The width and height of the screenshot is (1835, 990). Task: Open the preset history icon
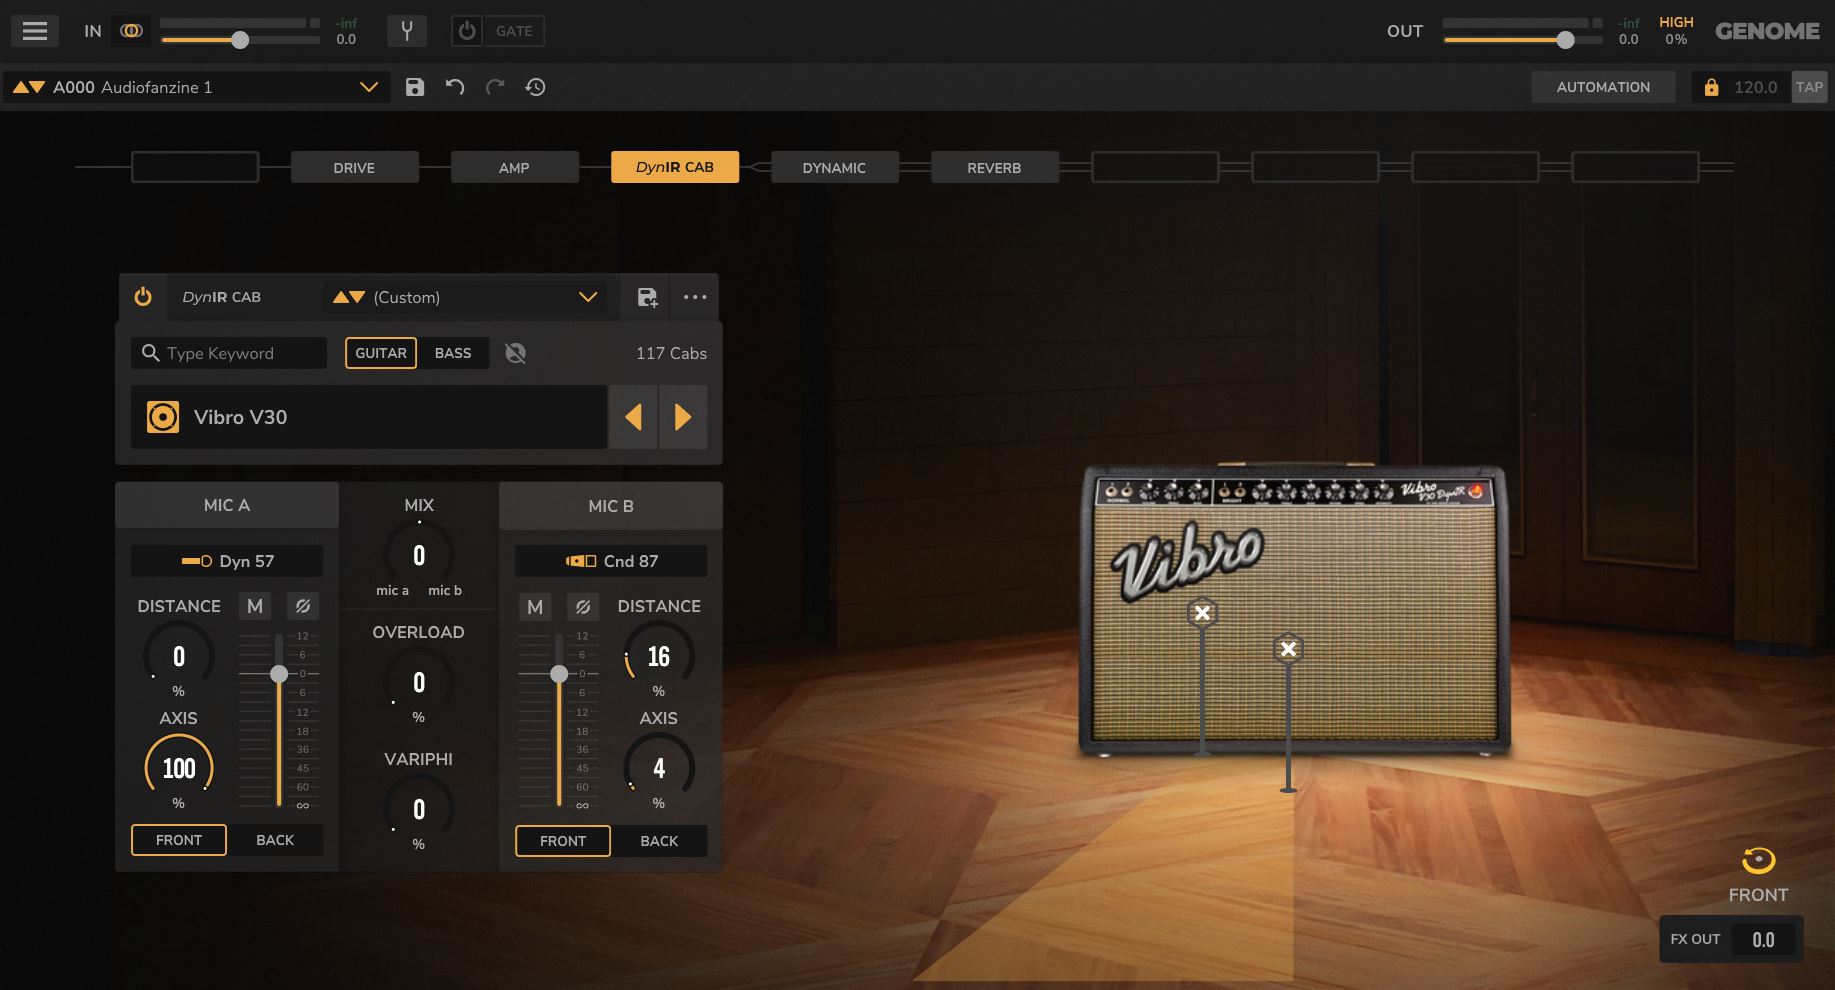[x=535, y=87]
